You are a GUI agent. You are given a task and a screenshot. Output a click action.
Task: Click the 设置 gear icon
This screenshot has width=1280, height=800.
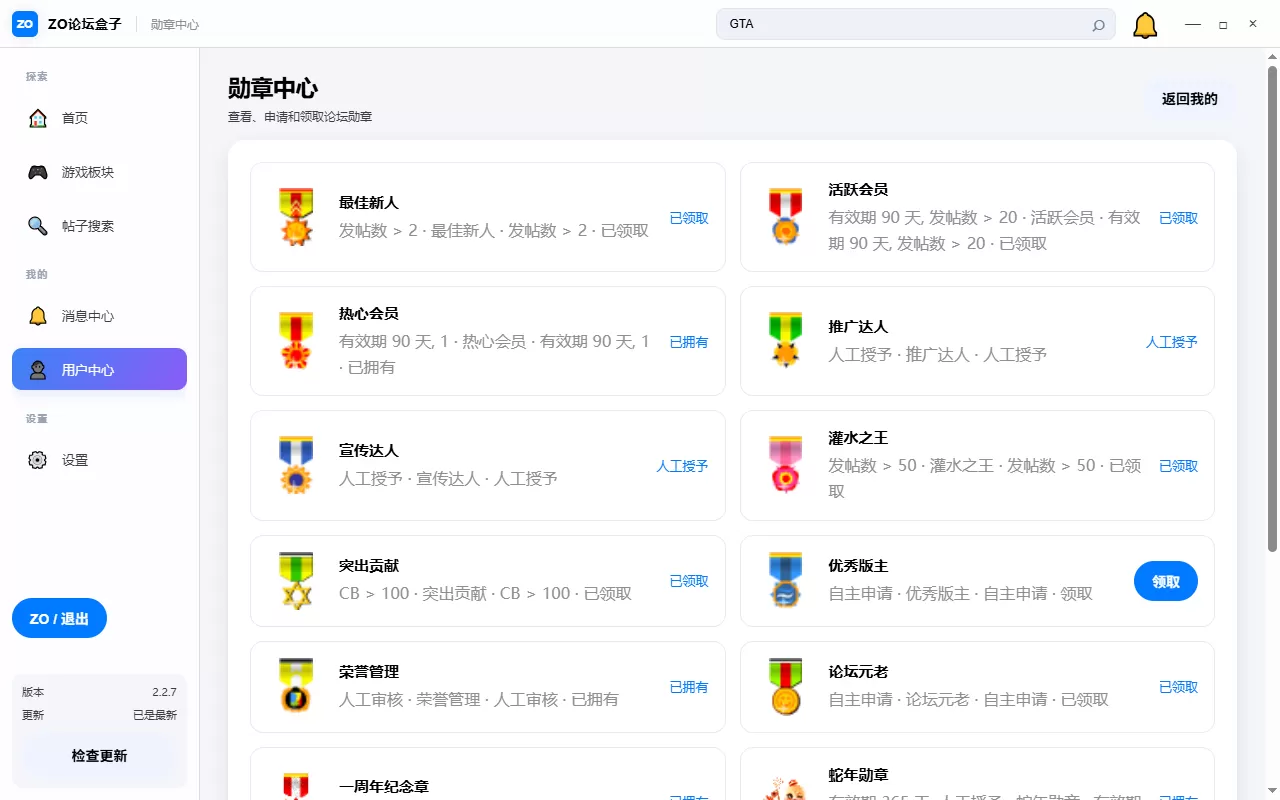38,460
